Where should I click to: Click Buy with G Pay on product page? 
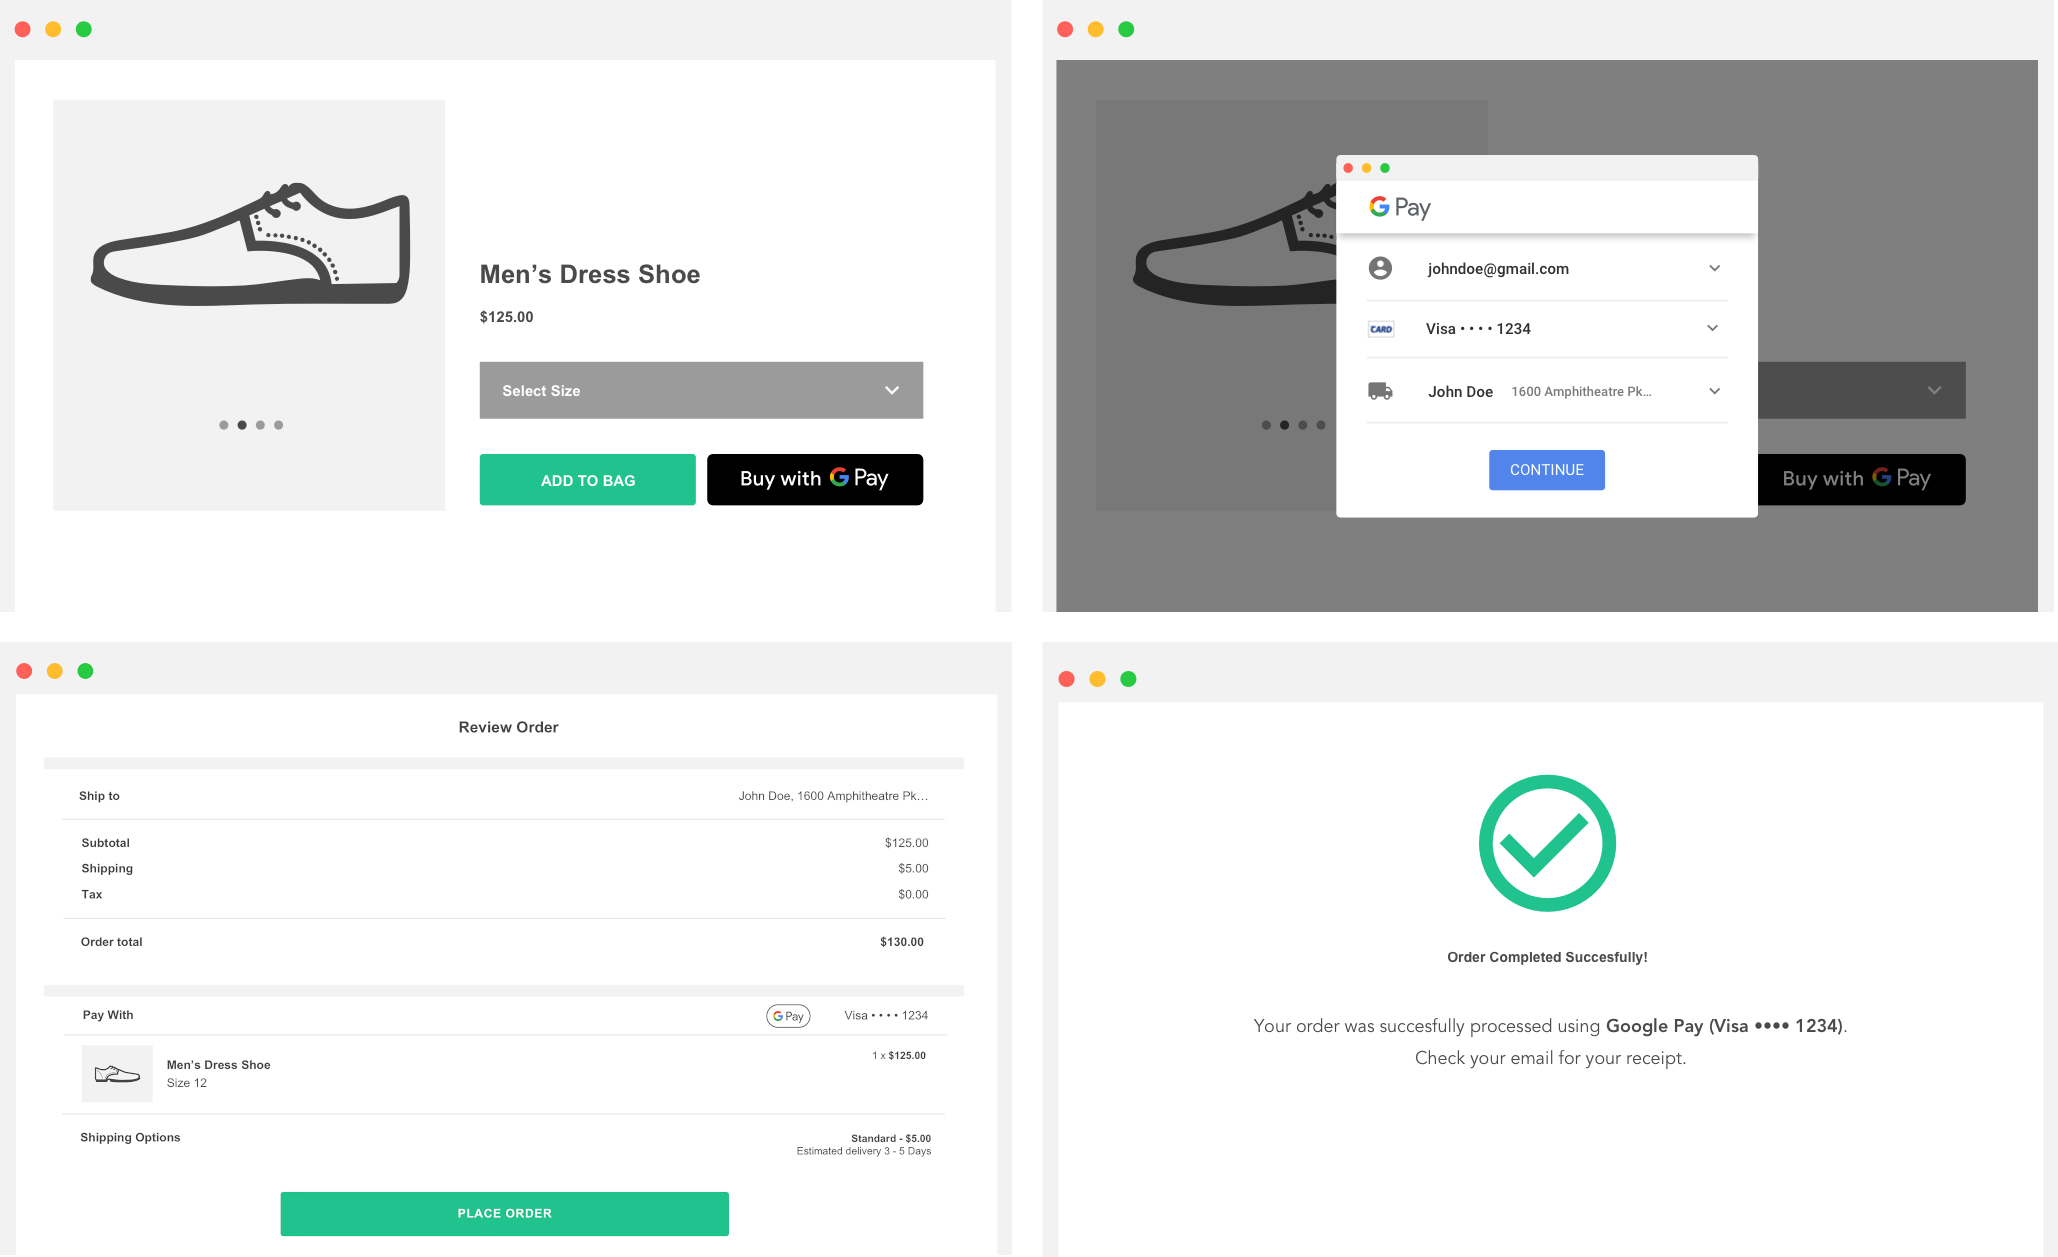point(814,476)
